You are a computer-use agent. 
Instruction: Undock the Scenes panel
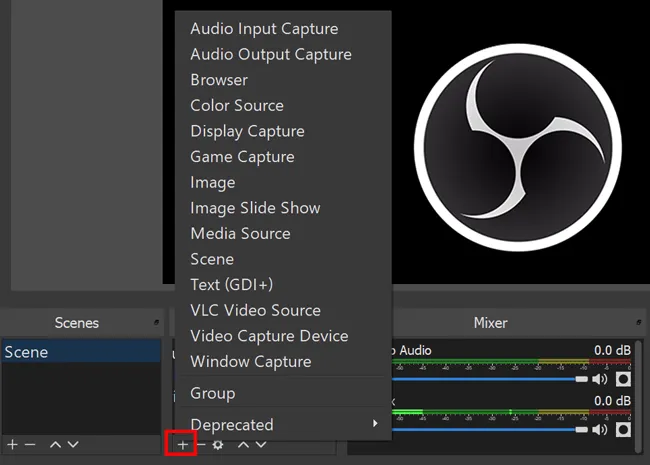pyautogui.click(x=156, y=322)
